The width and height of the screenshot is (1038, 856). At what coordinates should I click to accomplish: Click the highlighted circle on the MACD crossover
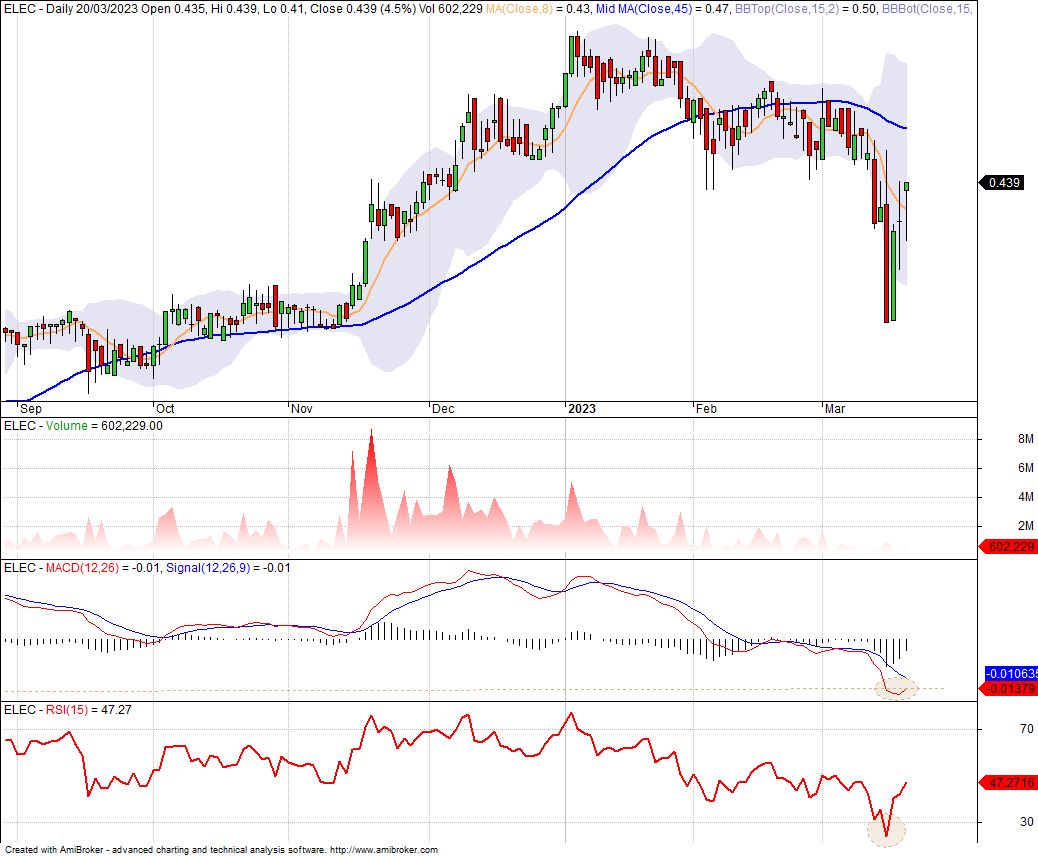pos(895,688)
